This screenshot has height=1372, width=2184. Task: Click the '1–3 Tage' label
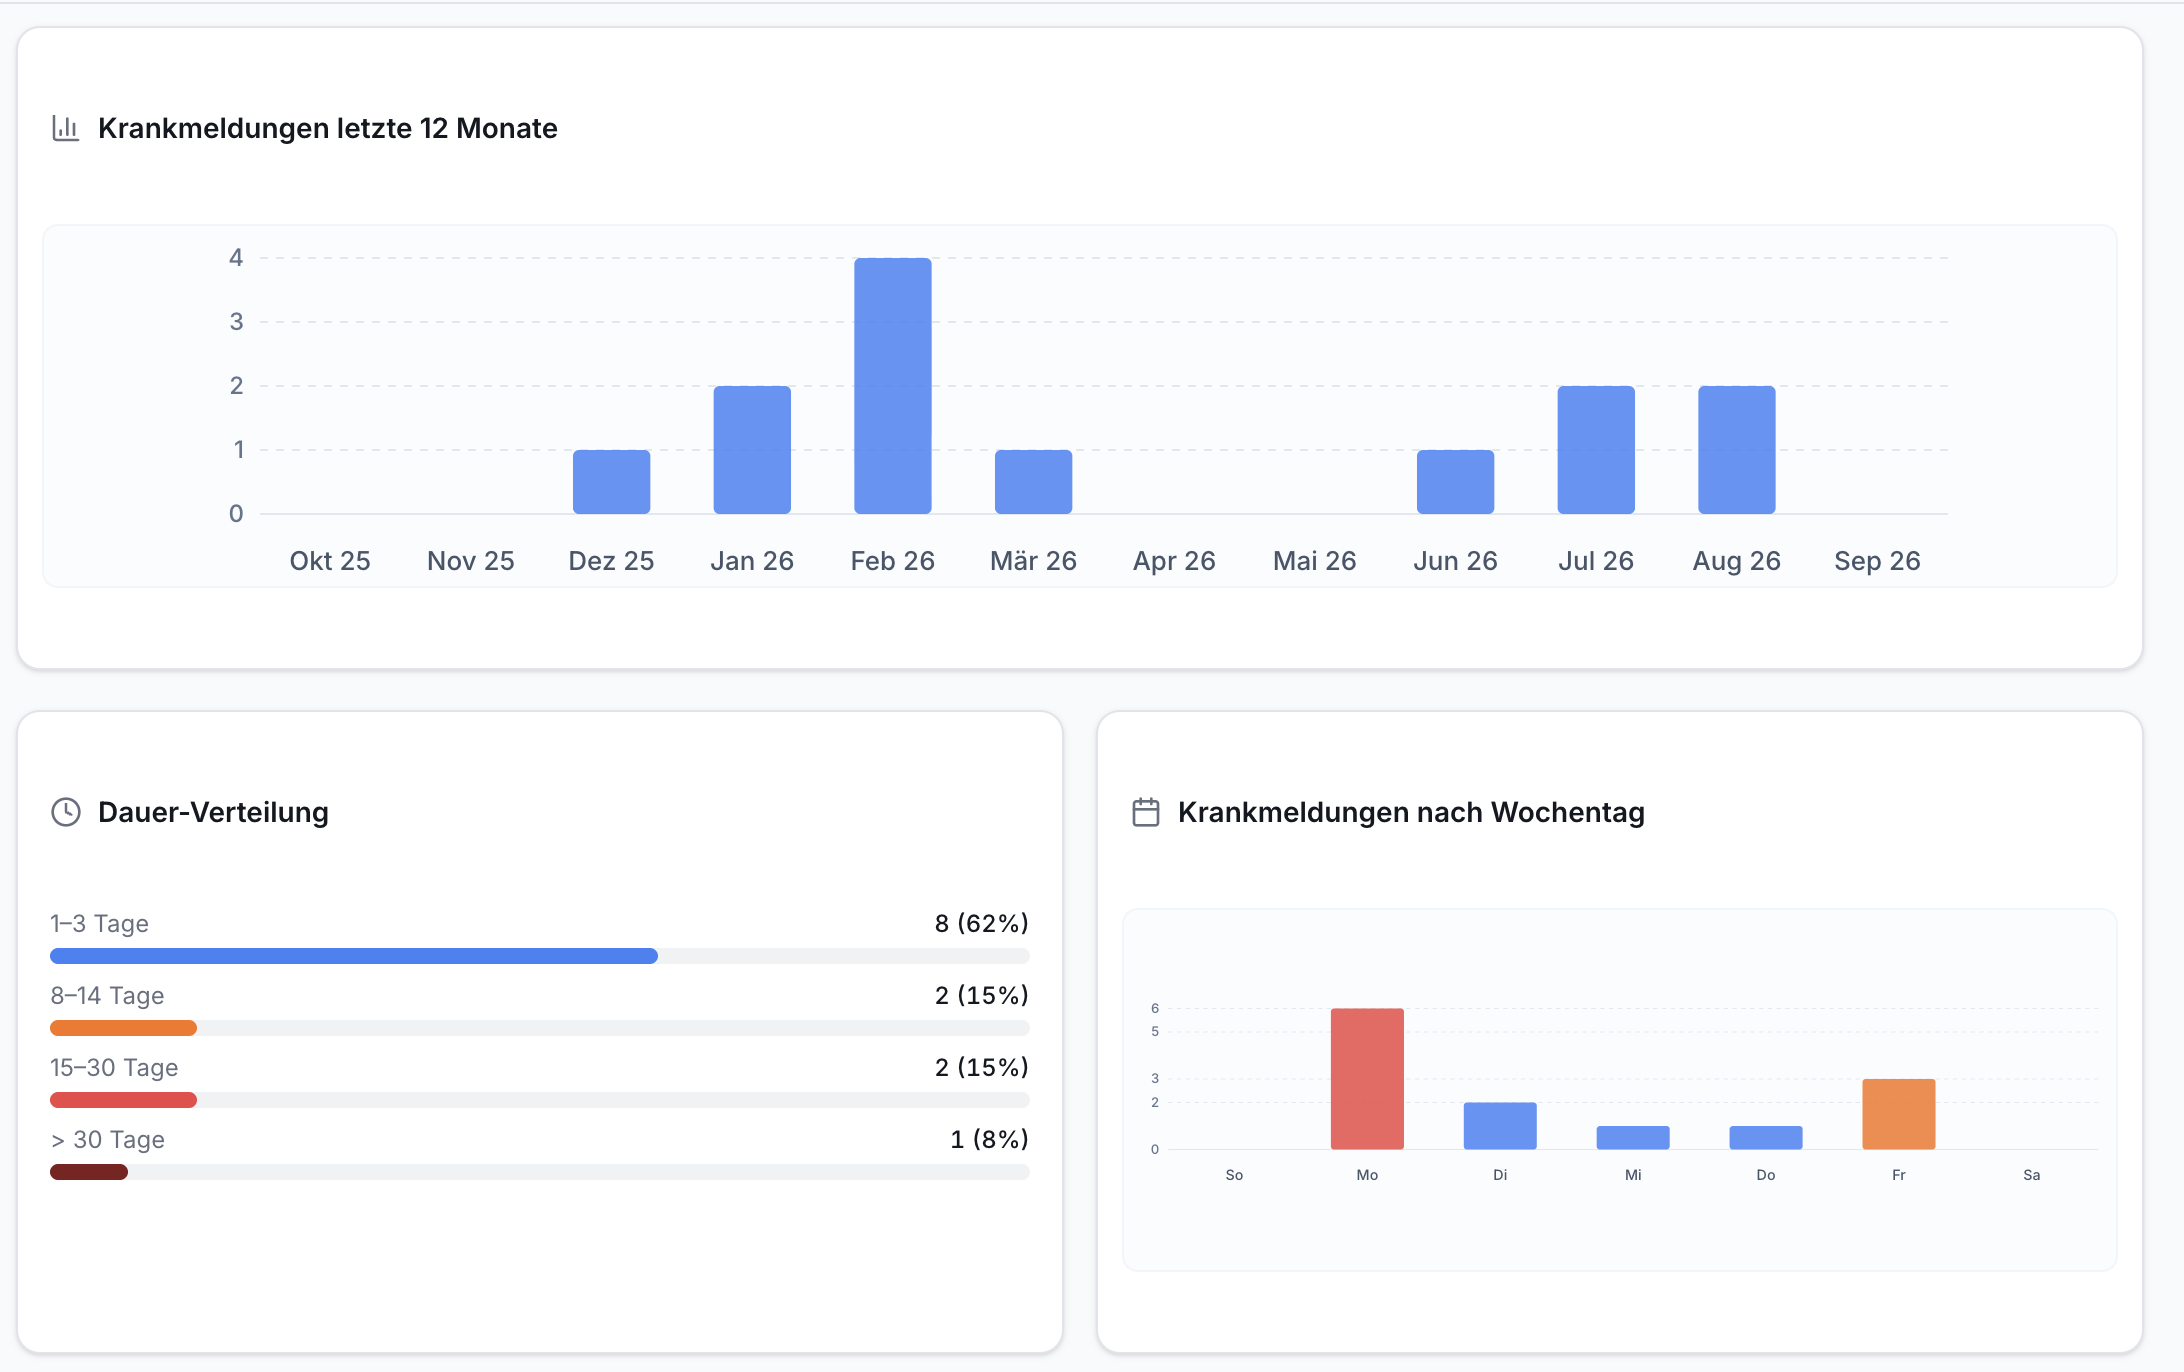click(100, 923)
